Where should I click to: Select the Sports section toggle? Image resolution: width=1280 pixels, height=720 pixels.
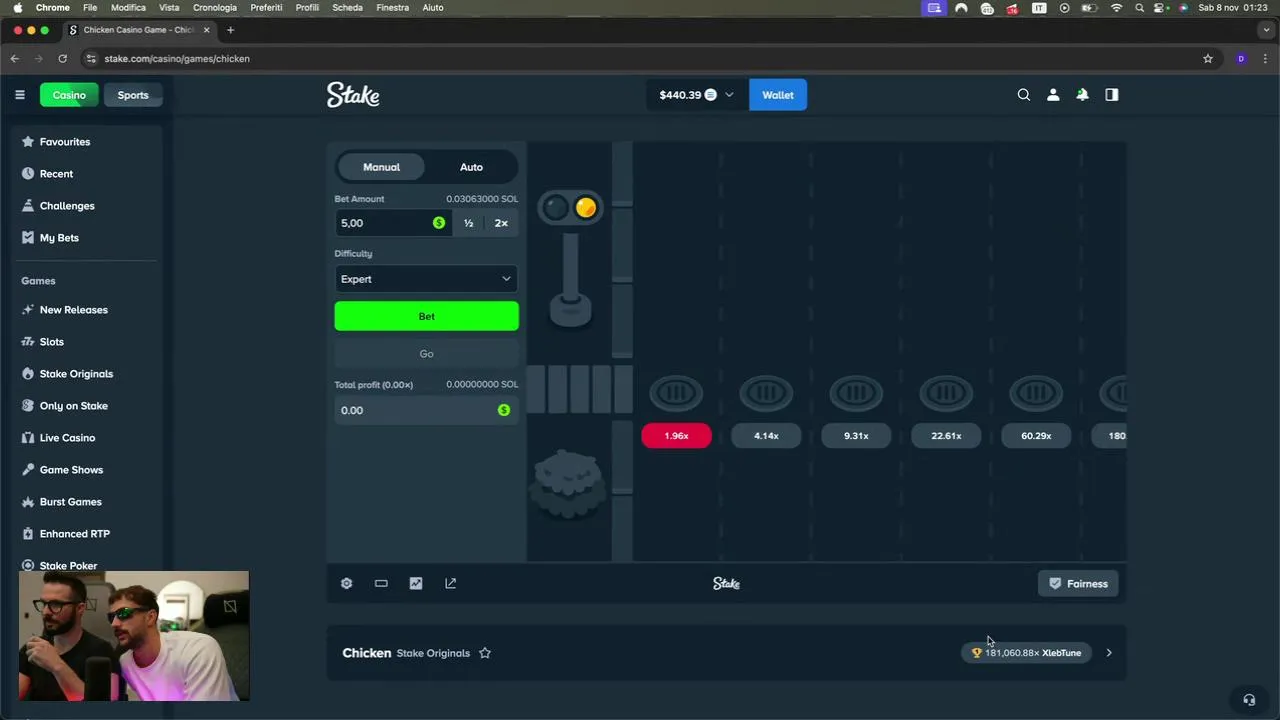[133, 95]
